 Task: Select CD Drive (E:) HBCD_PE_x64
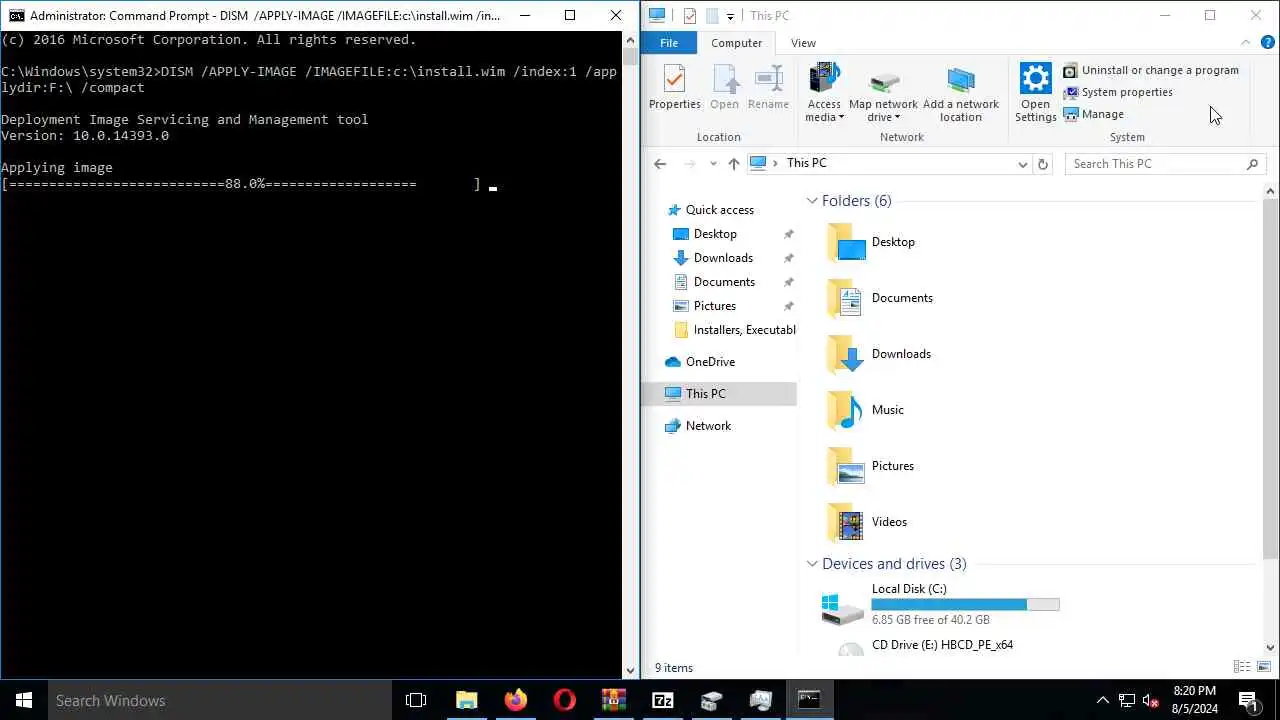pyautogui.click(x=940, y=645)
